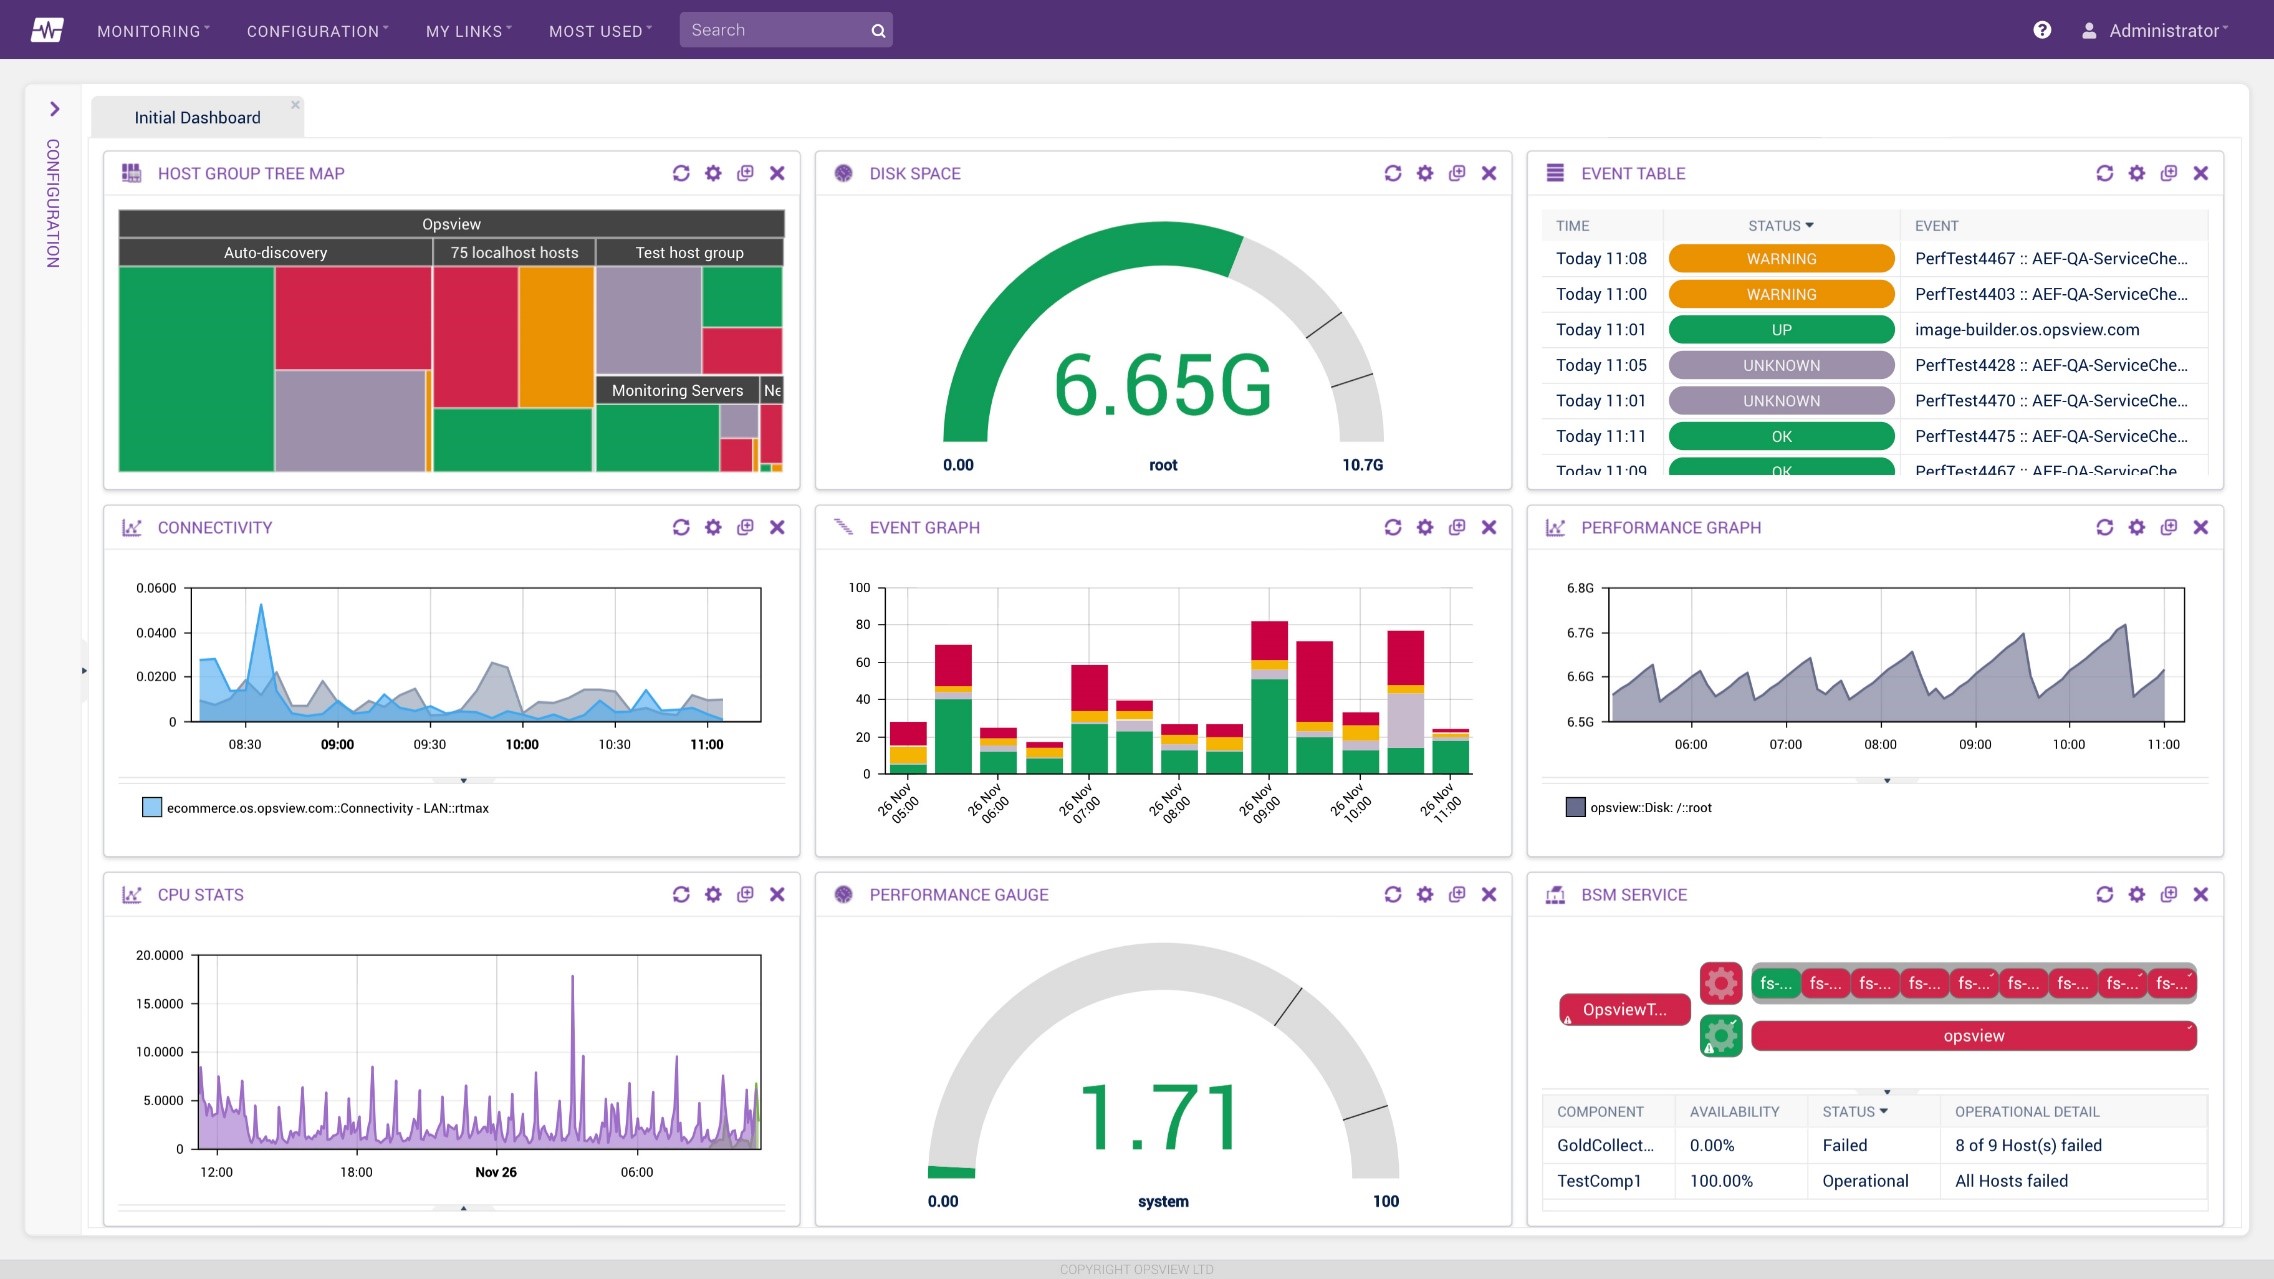This screenshot has width=2274, height=1279.
Task: Expand the Configuration sidebar panel
Action: [55, 108]
